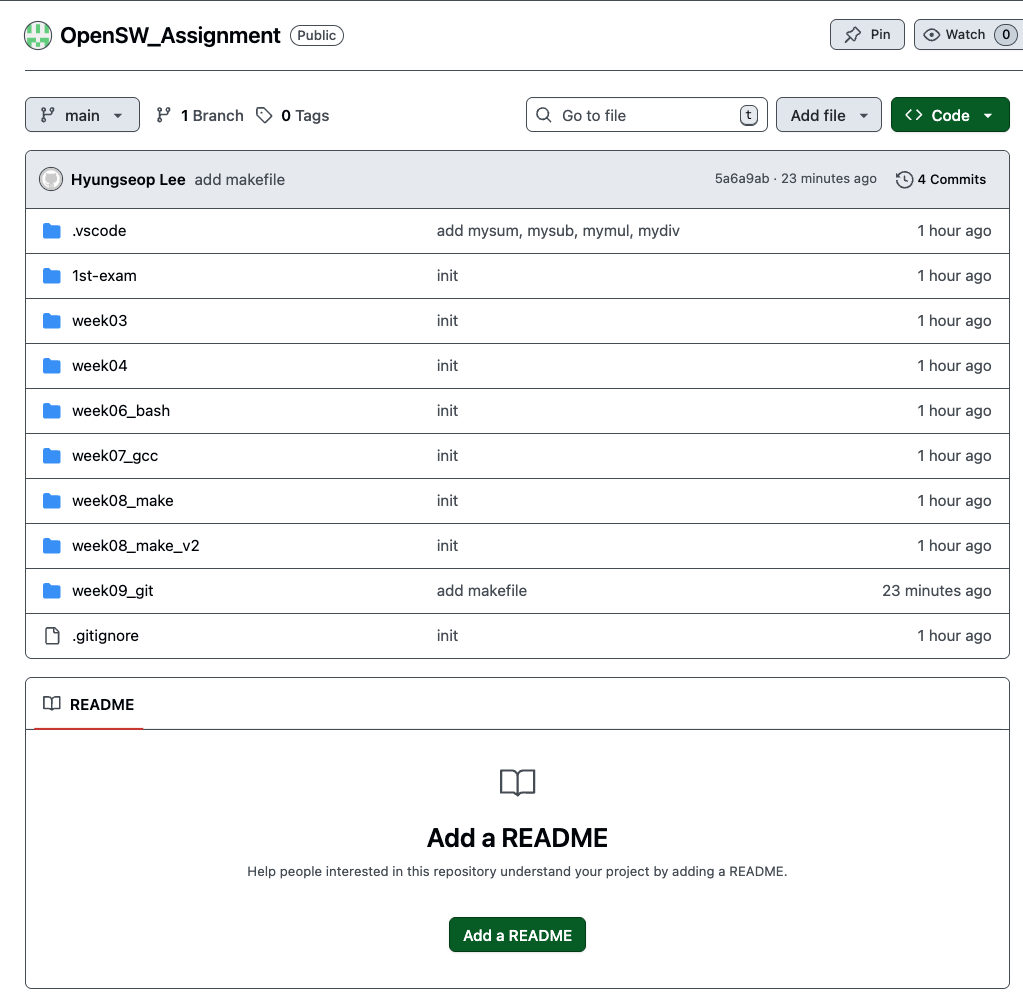Open the week06_bash folder

pos(121,411)
